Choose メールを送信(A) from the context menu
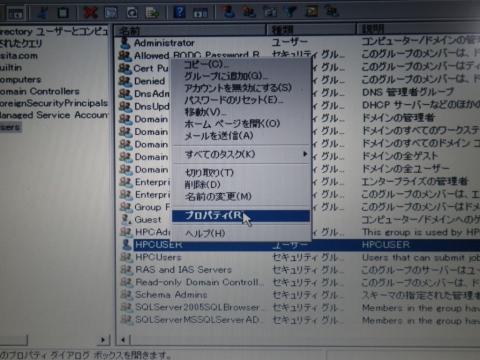 point(219,136)
